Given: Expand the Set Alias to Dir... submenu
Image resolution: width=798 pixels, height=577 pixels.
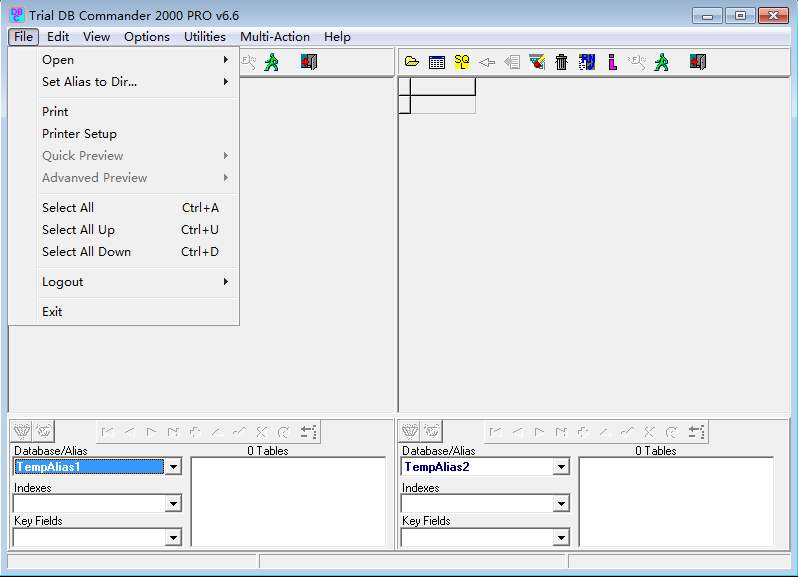Looking at the screenshot, I should click(x=135, y=81).
